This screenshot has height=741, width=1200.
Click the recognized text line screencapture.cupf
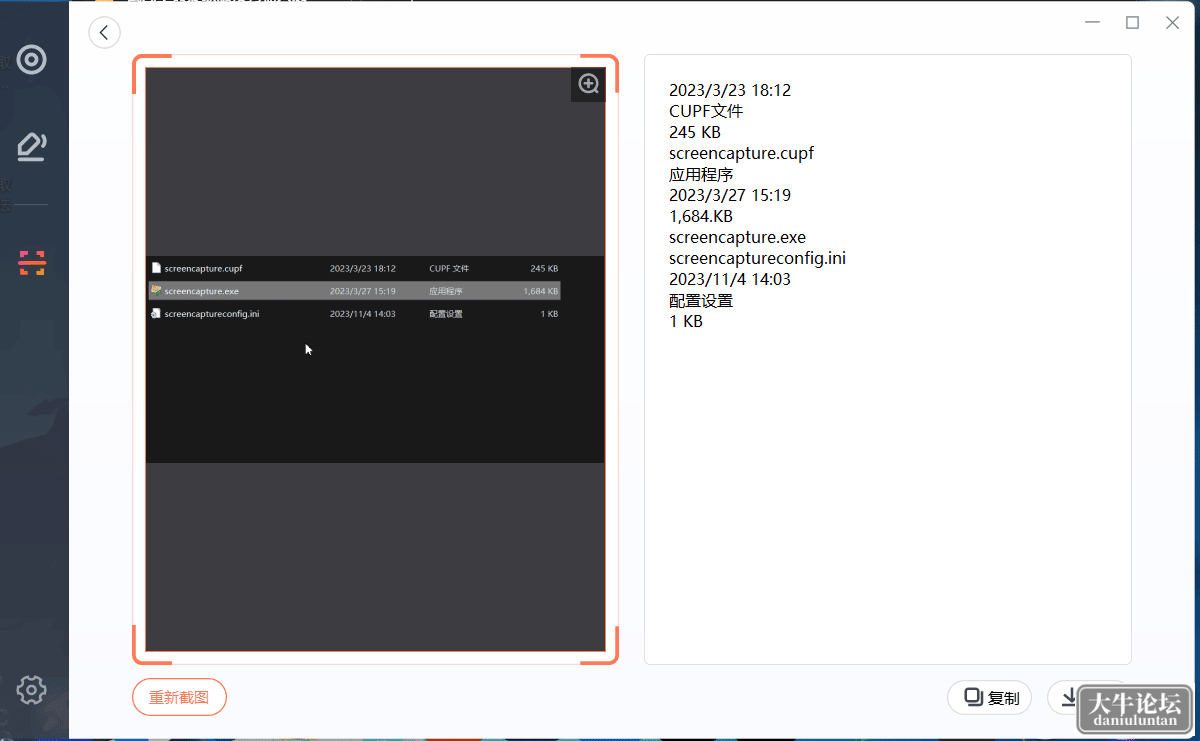coord(741,153)
